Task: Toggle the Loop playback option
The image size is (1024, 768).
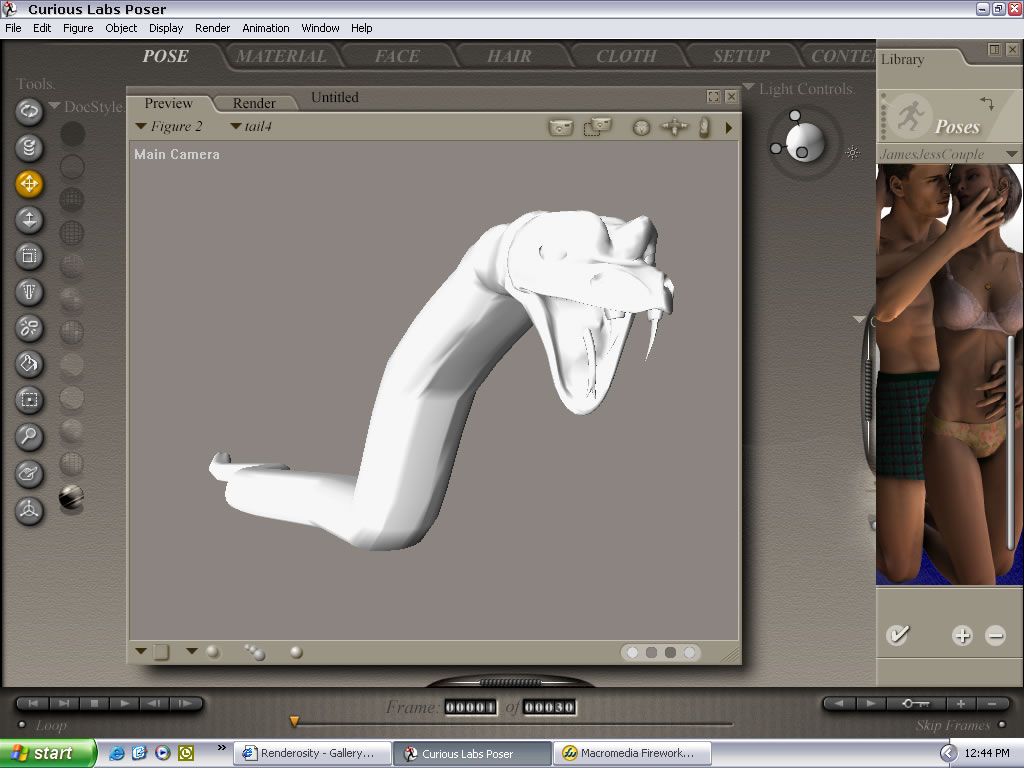Action: pos(22,726)
